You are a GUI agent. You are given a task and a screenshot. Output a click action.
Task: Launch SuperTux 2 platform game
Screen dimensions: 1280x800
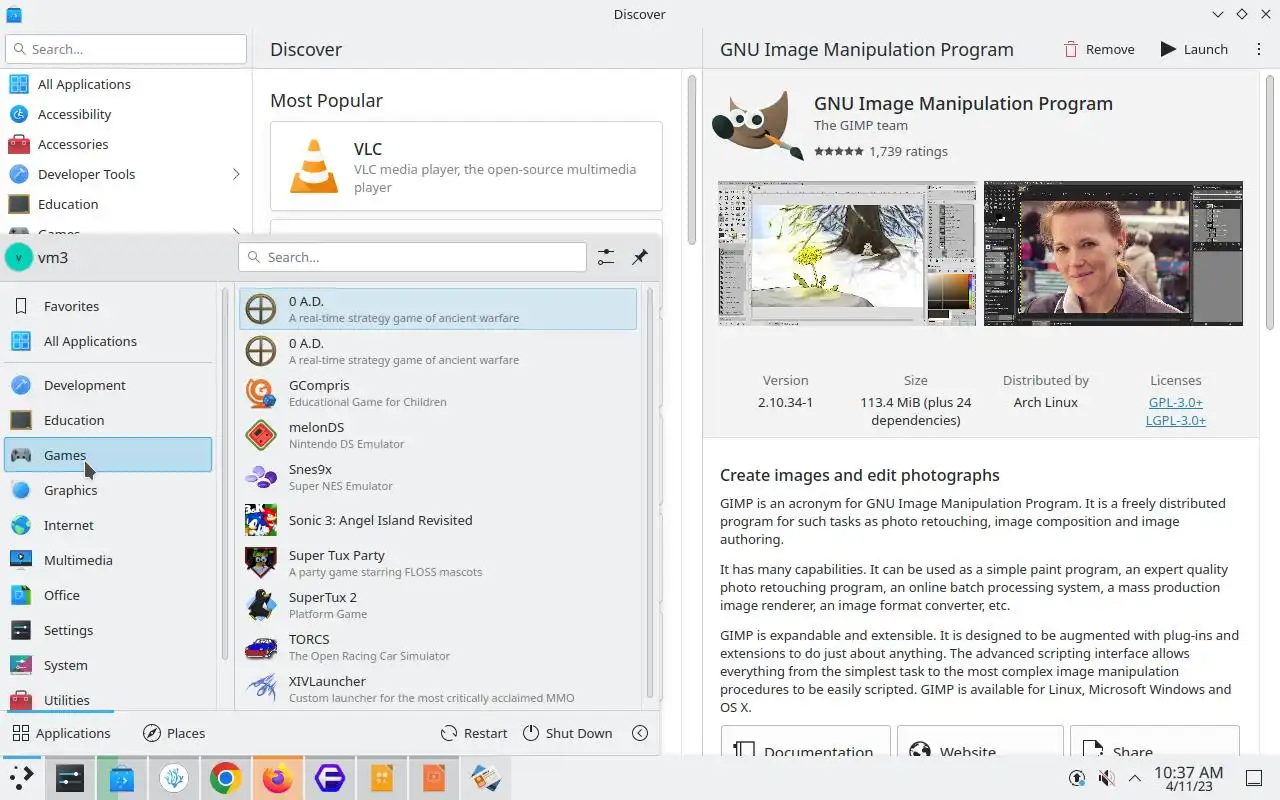coord(438,604)
